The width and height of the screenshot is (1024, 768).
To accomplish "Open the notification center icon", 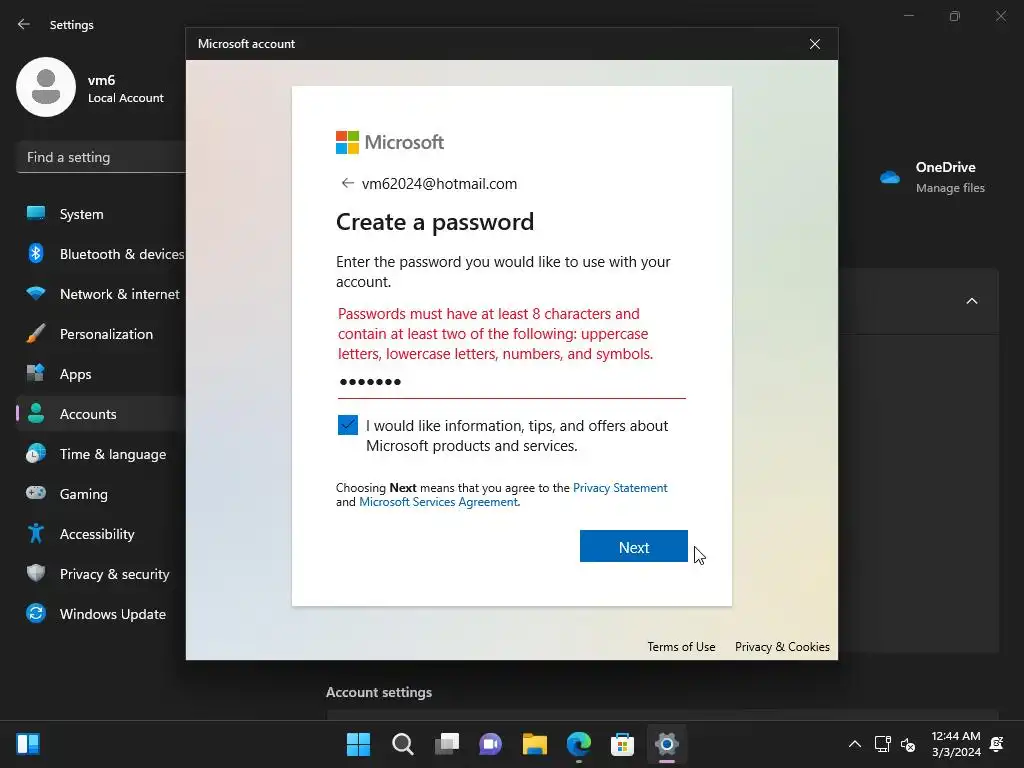I will pyautogui.click(x=997, y=744).
